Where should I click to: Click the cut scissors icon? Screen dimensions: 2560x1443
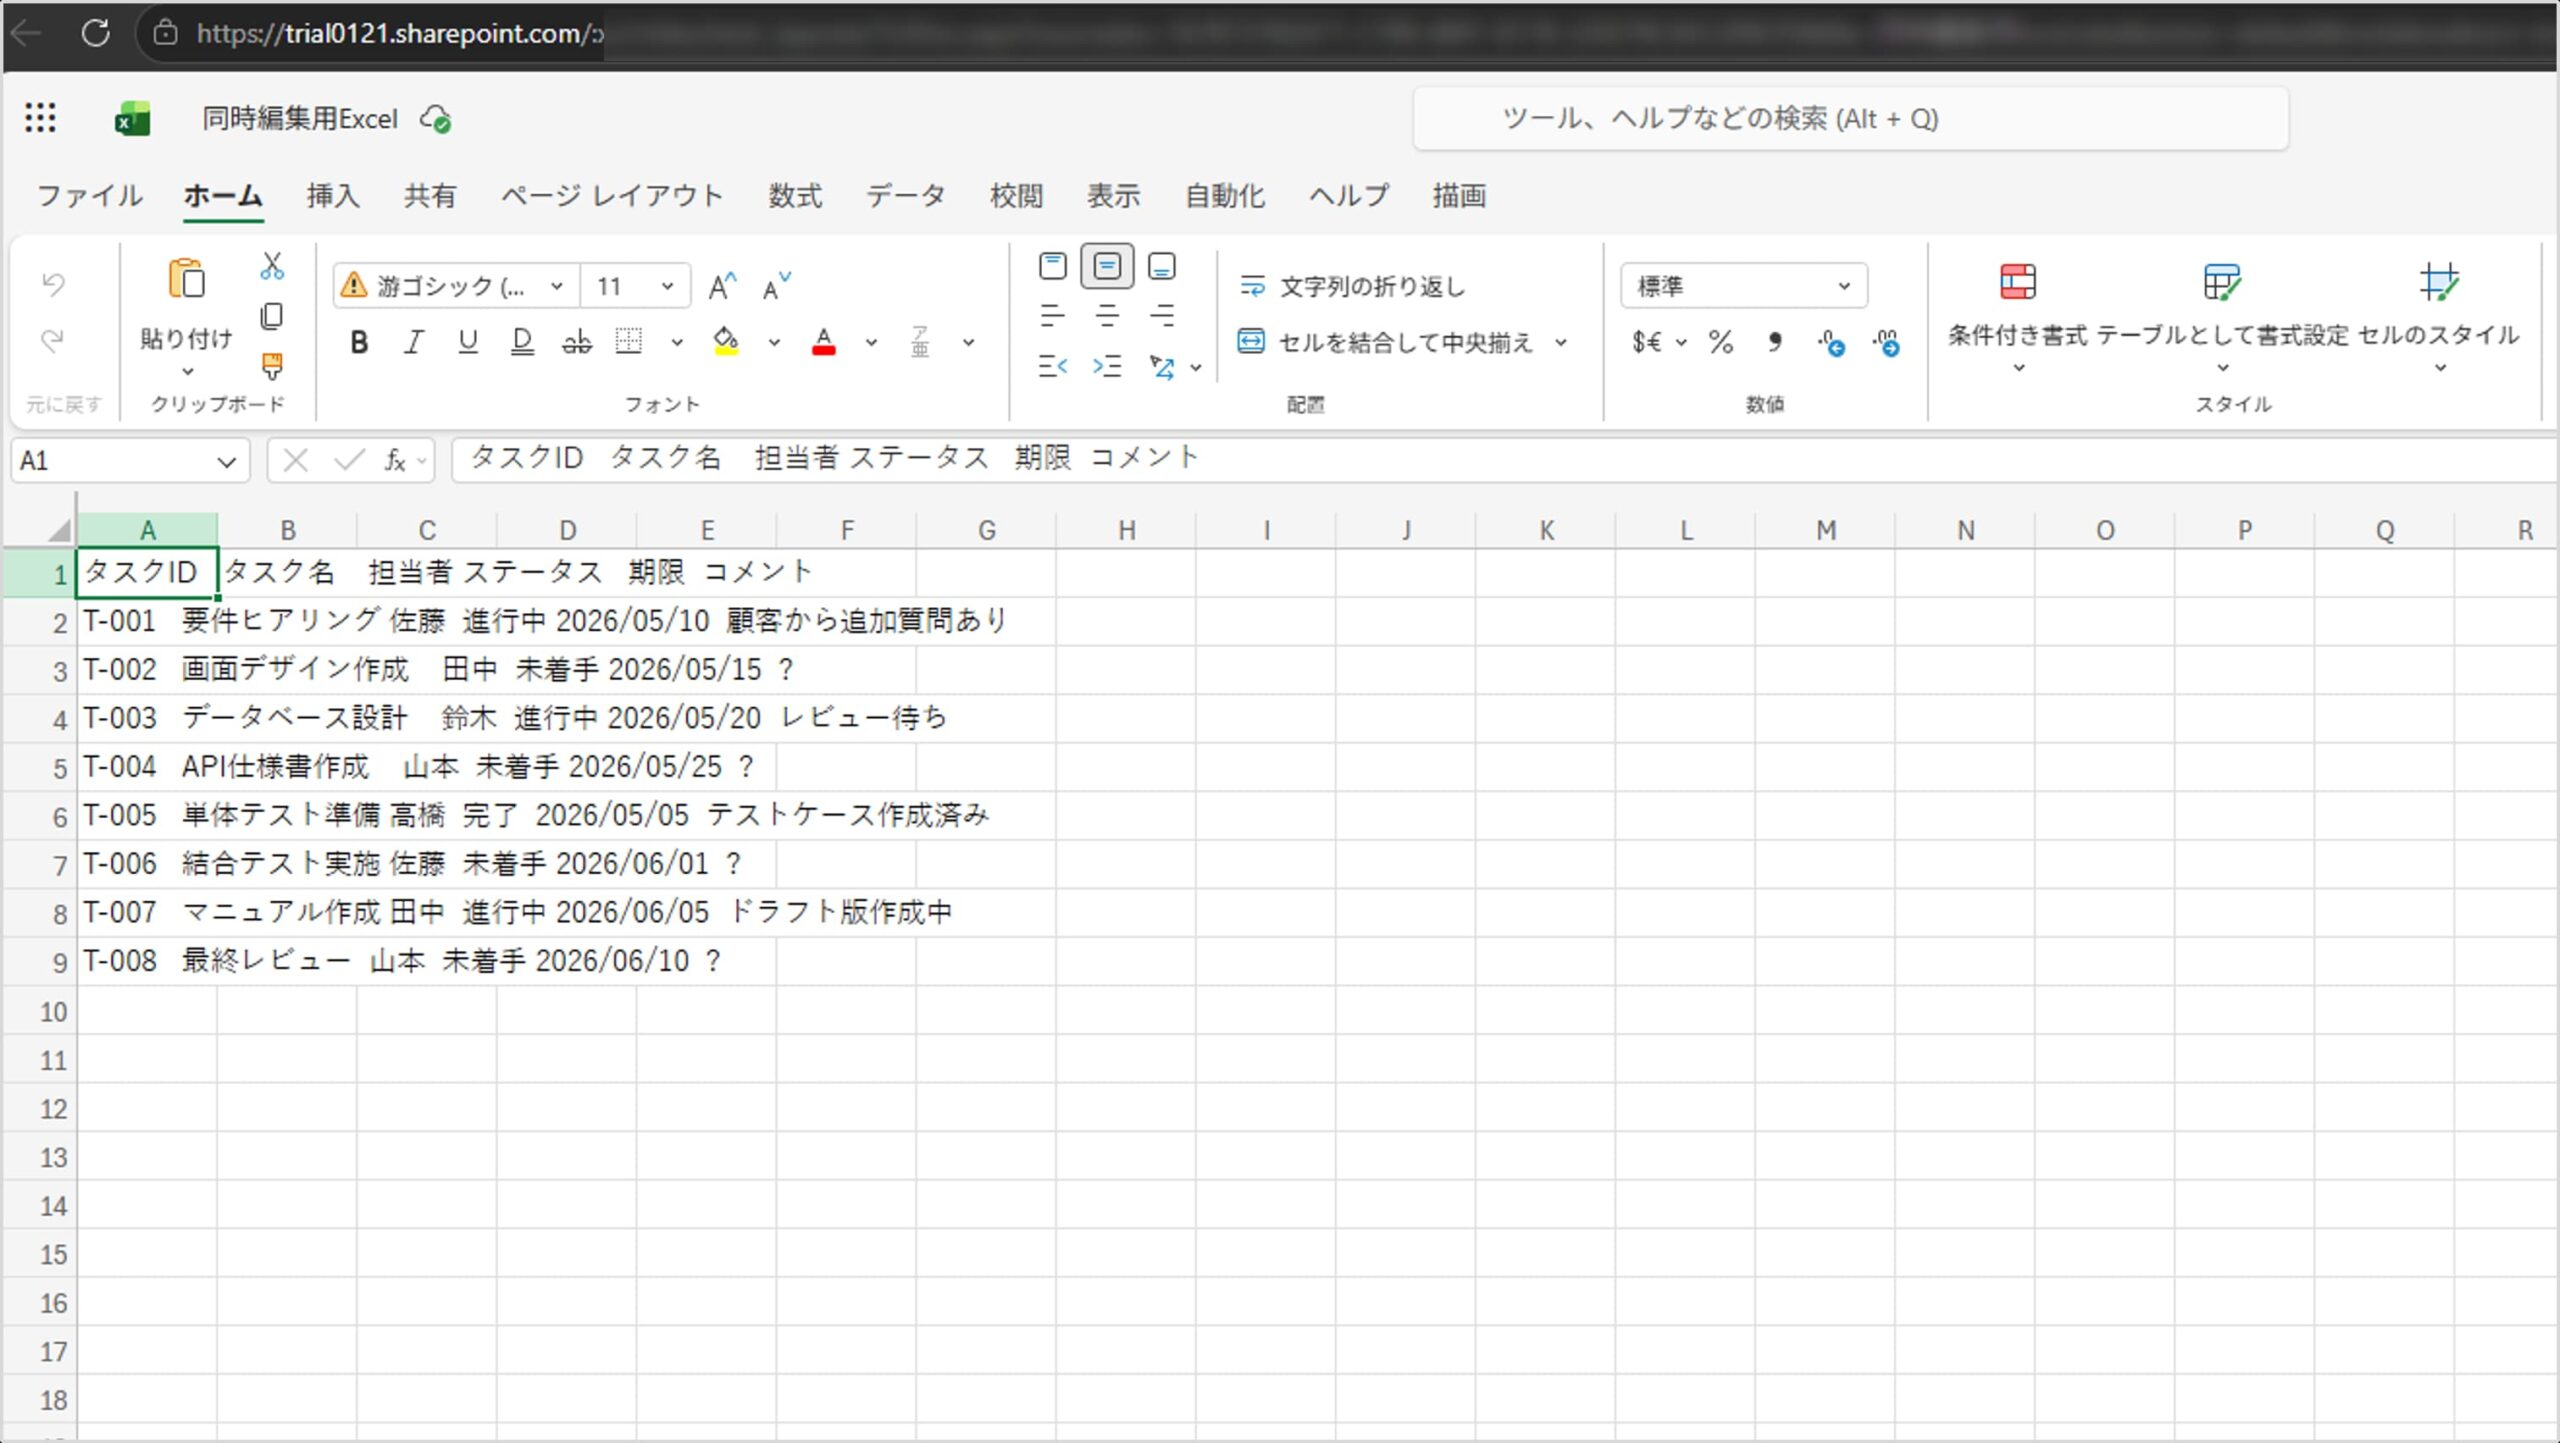[x=271, y=266]
